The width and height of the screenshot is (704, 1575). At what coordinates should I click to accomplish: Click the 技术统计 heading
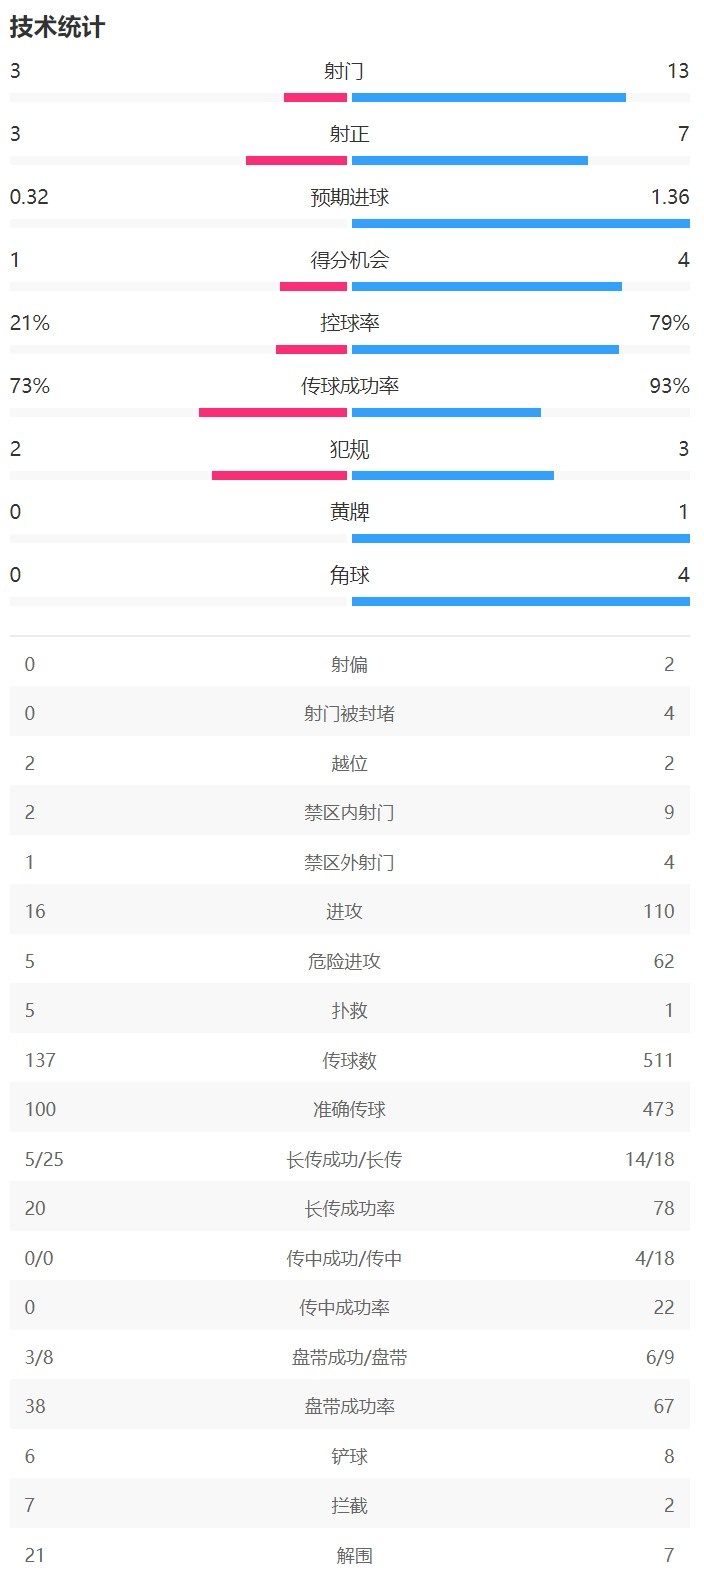tap(57, 27)
